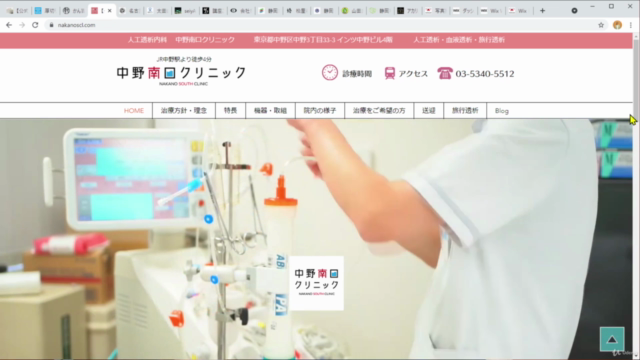Click the scroll-to-top arrow button
Screen dimensions: 640x360
(612, 339)
